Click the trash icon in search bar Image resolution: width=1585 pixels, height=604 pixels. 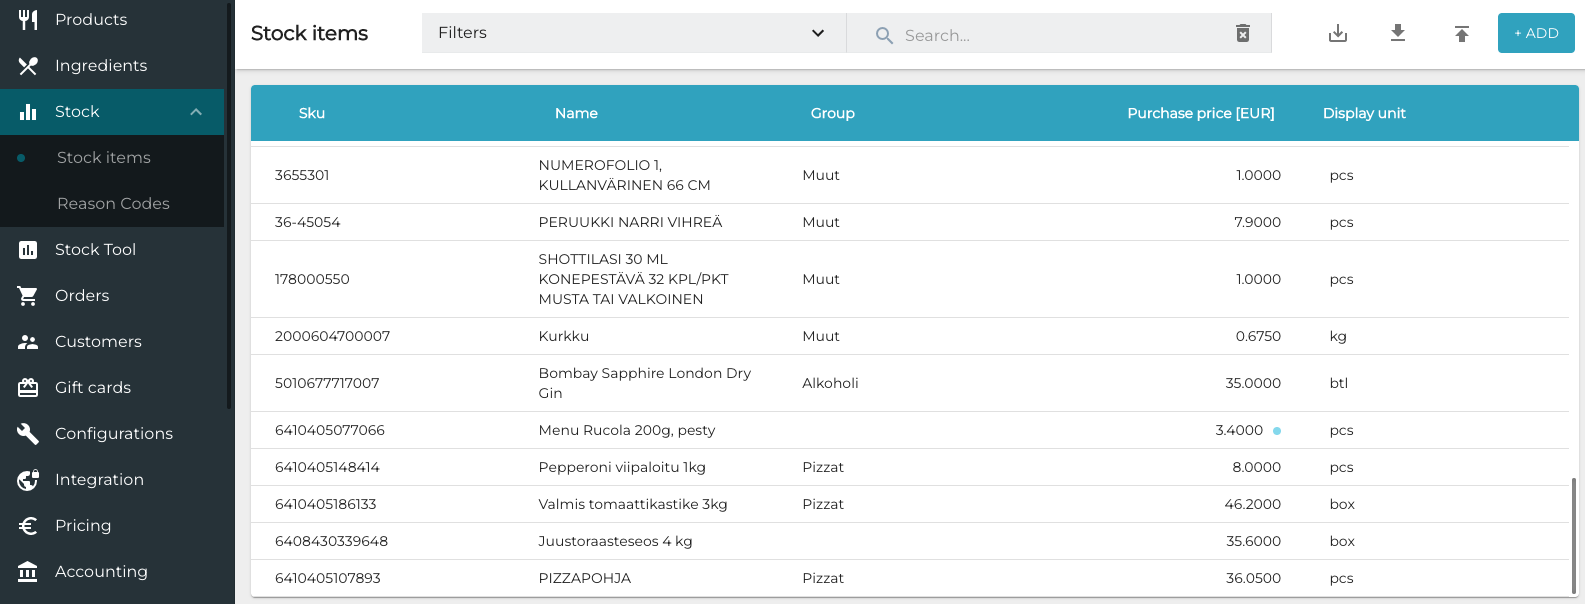1242,34
